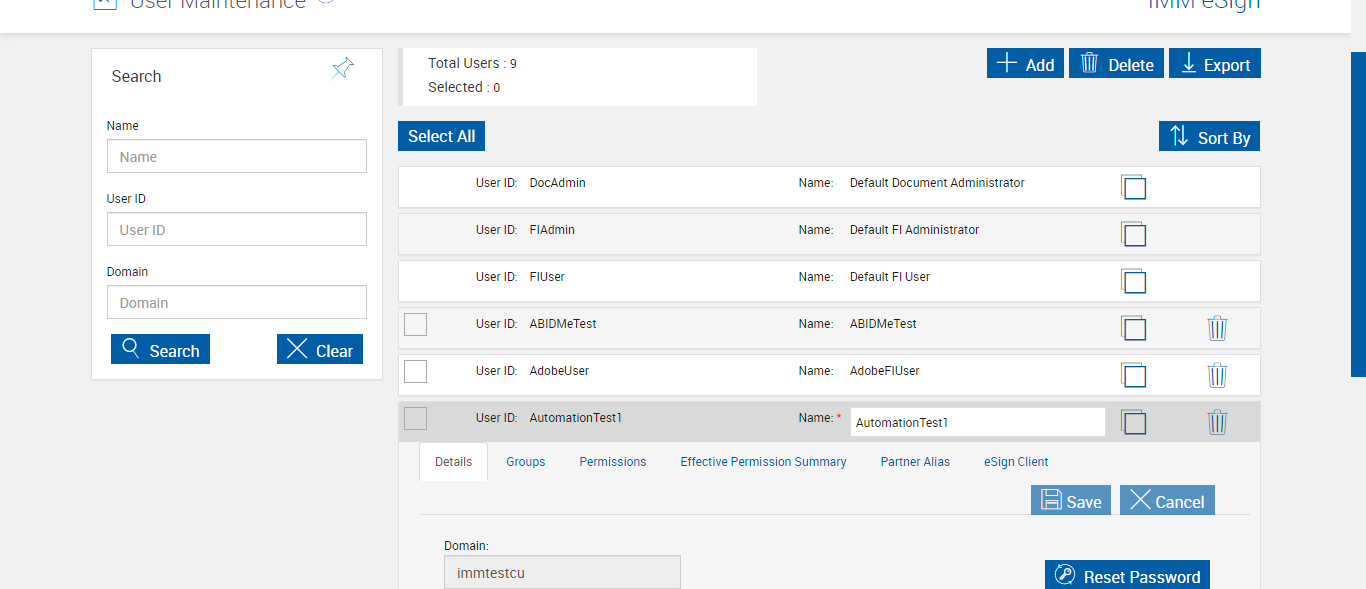Click the Export button

[x=1214, y=64]
